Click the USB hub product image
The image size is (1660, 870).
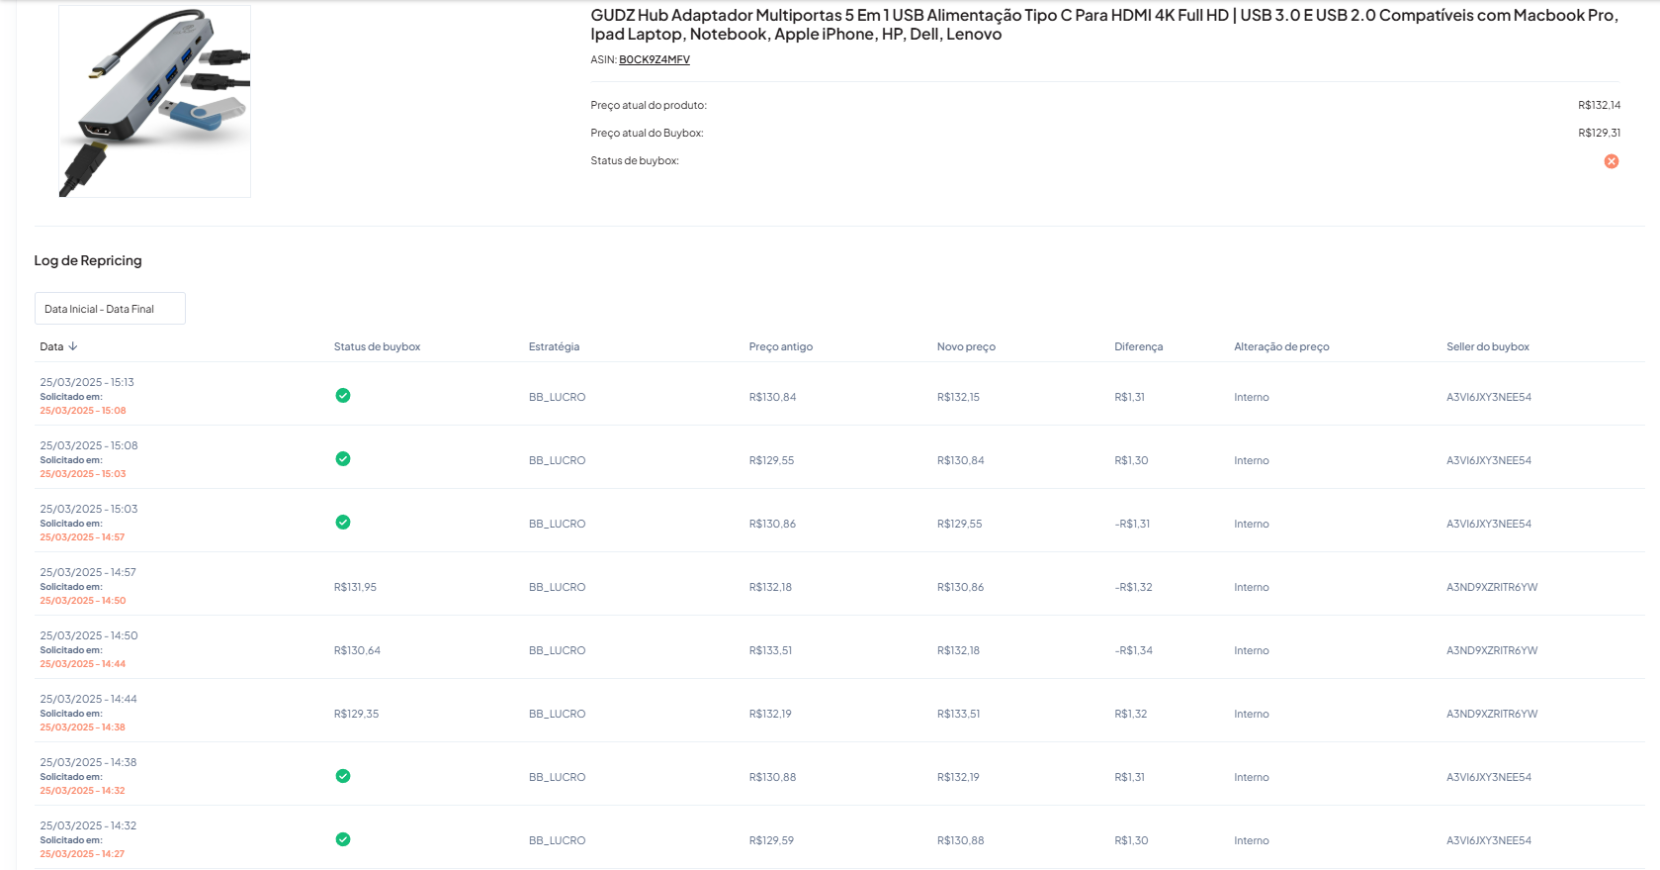click(x=154, y=101)
